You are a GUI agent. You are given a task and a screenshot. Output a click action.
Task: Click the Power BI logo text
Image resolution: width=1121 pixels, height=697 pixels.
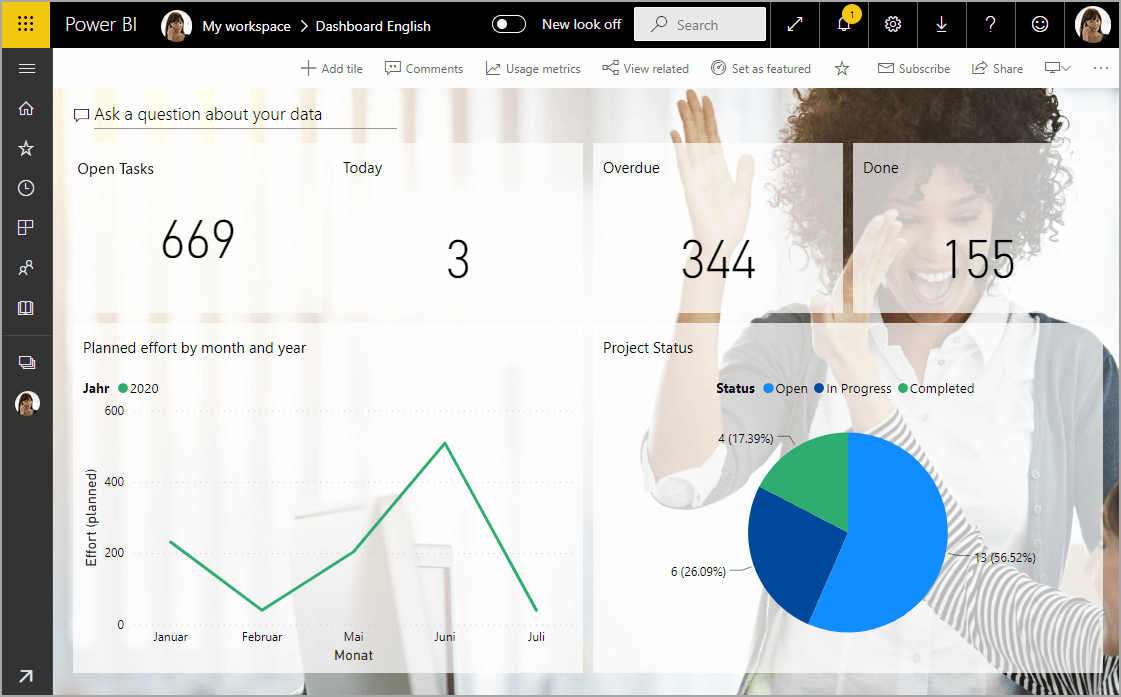point(101,24)
